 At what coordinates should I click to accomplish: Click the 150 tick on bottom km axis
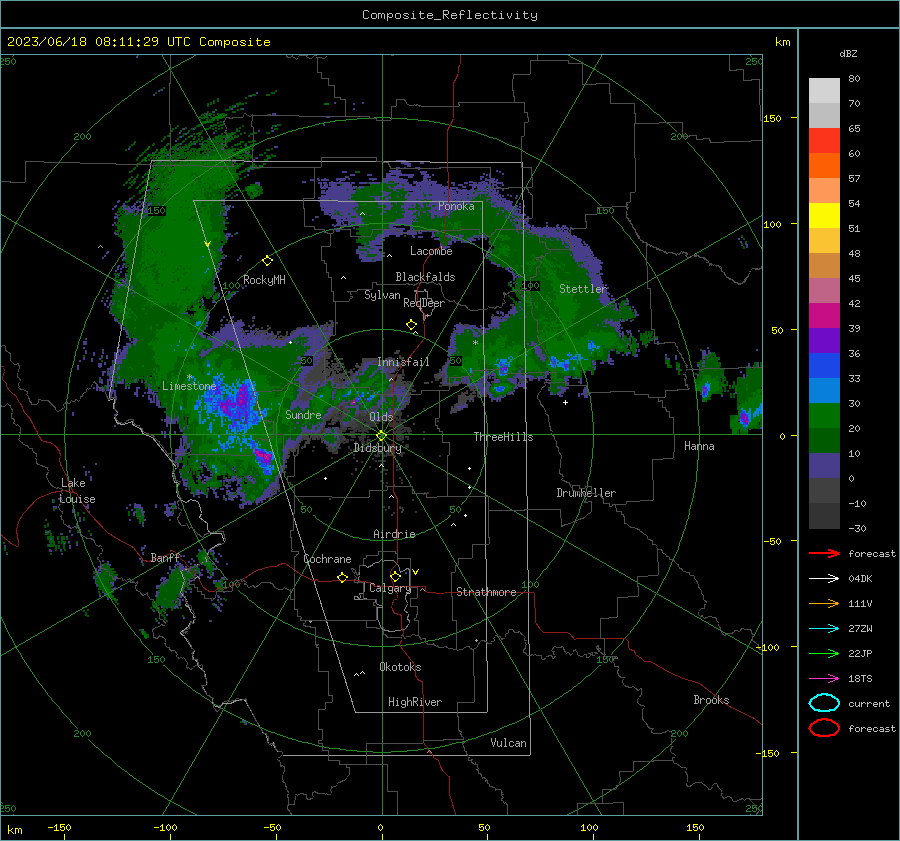coord(695,828)
